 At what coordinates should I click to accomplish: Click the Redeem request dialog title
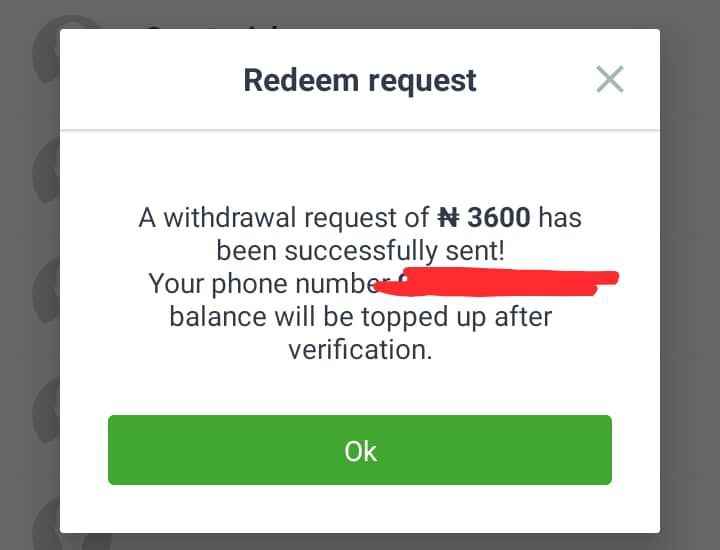click(x=360, y=80)
